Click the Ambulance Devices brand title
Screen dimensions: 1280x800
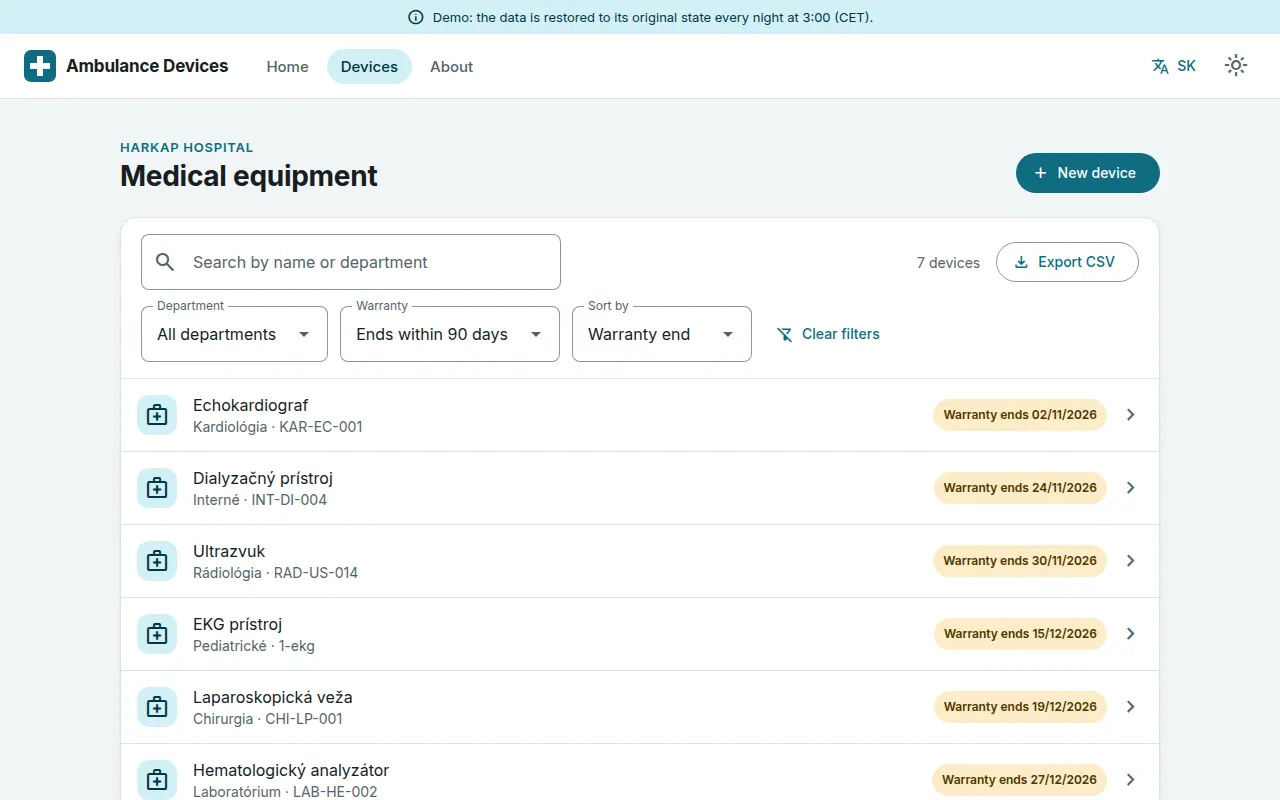click(x=147, y=66)
